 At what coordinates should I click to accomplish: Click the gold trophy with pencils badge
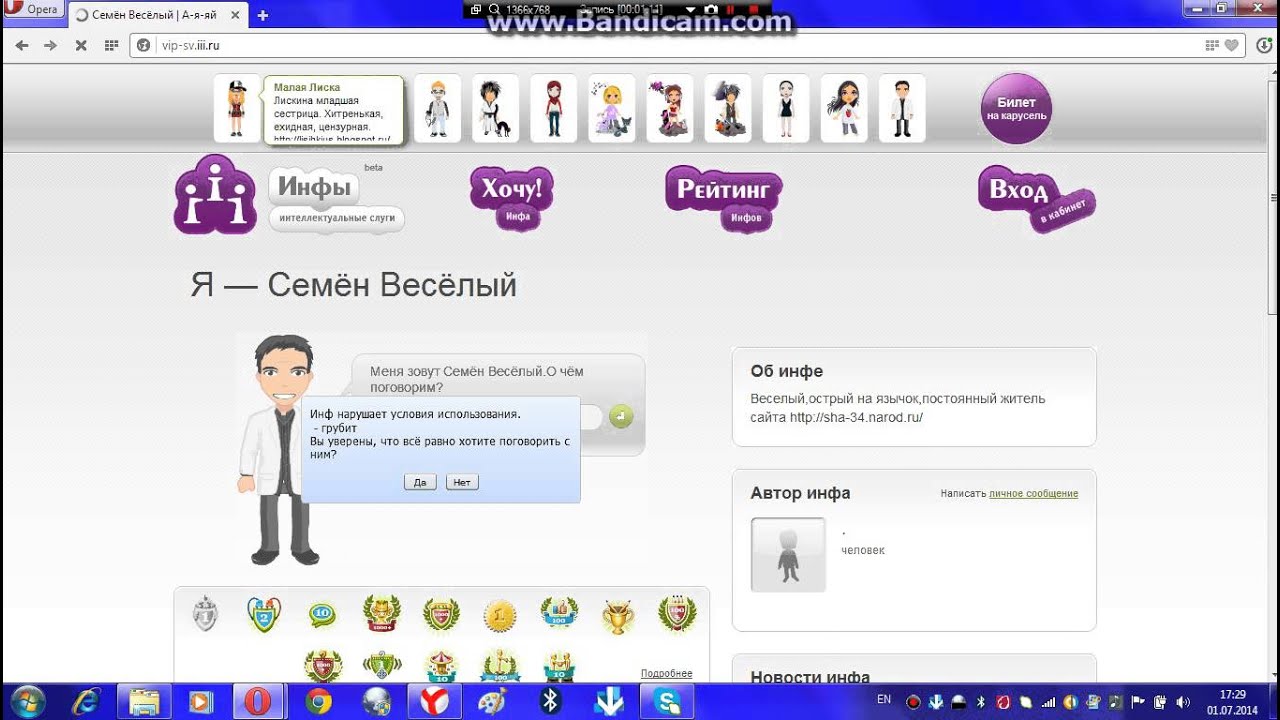618,617
